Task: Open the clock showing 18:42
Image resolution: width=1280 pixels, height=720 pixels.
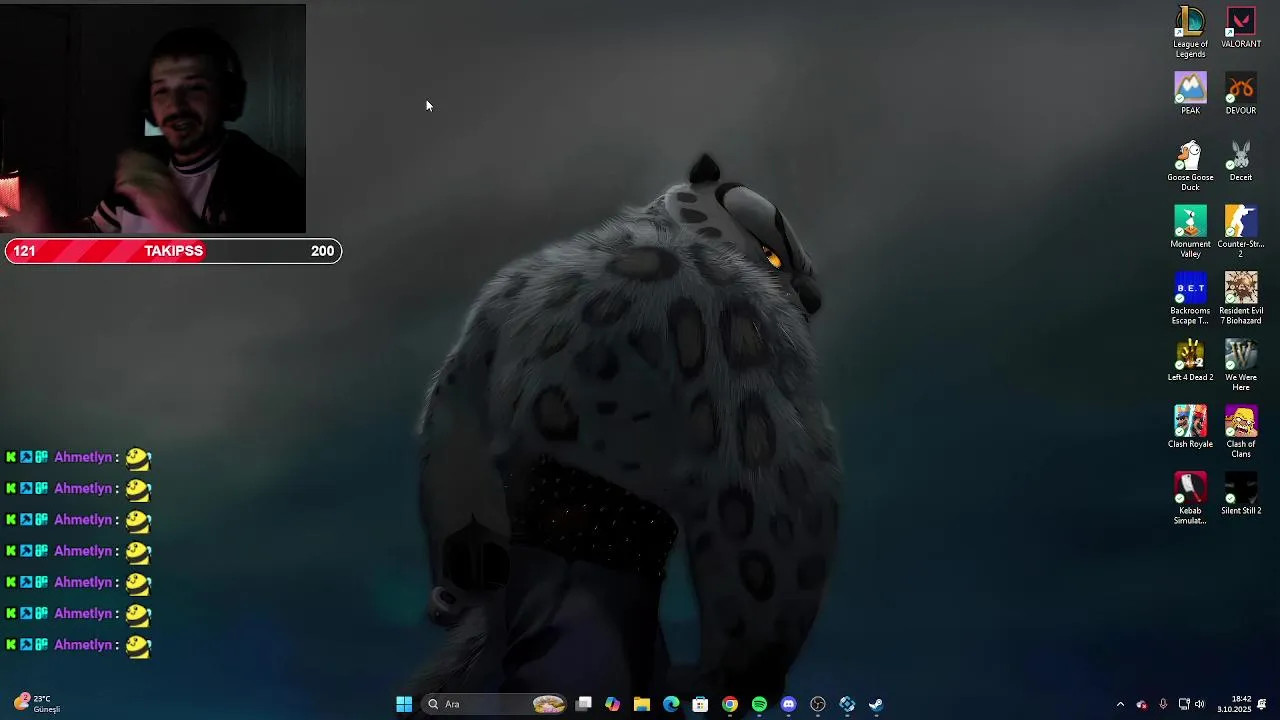Action: [x=1234, y=704]
